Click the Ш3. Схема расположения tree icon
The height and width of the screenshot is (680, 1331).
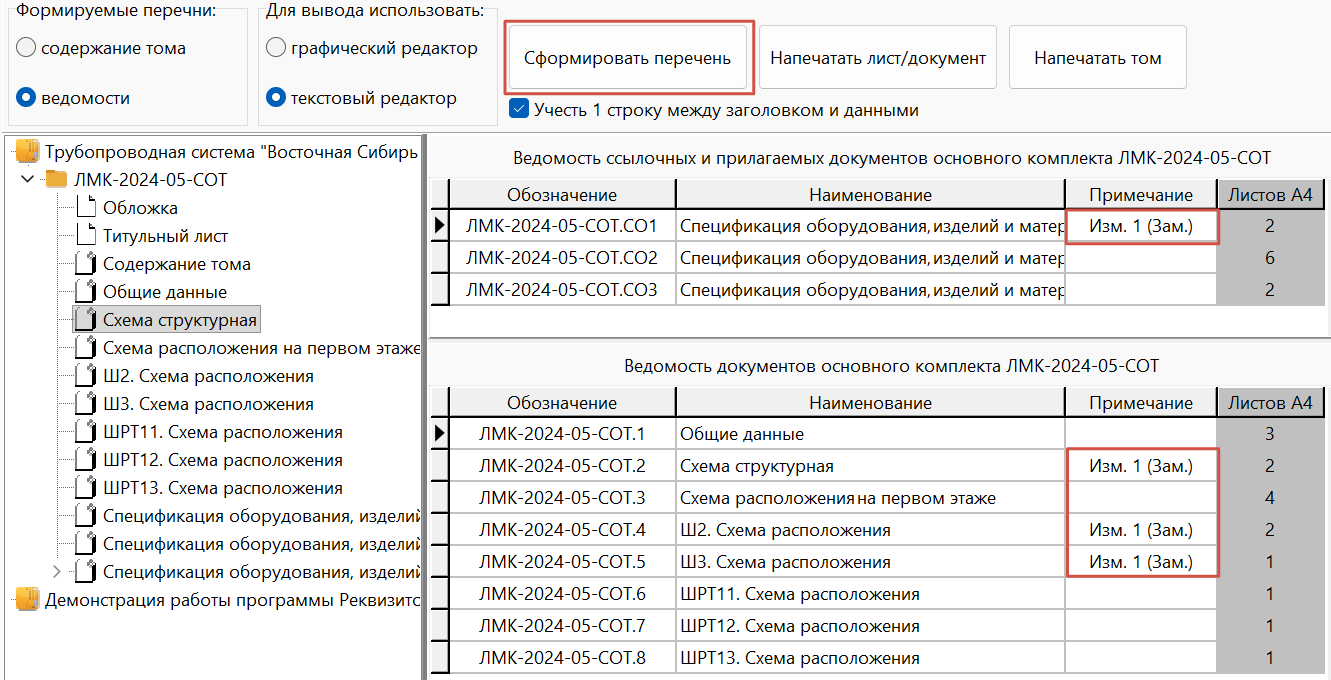coord(85,404)
